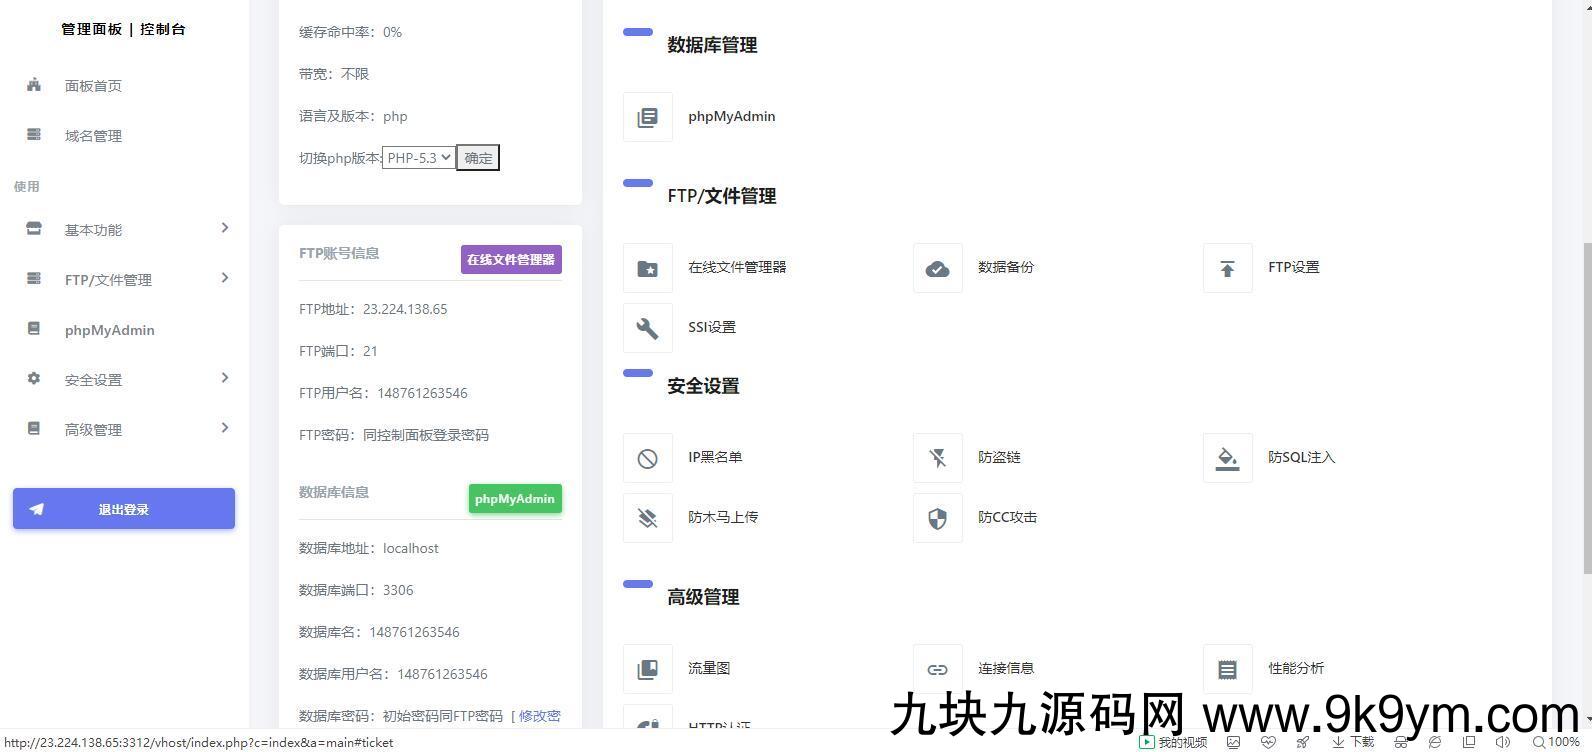Click the purple 在线文件管理器 button

point(511,260)
